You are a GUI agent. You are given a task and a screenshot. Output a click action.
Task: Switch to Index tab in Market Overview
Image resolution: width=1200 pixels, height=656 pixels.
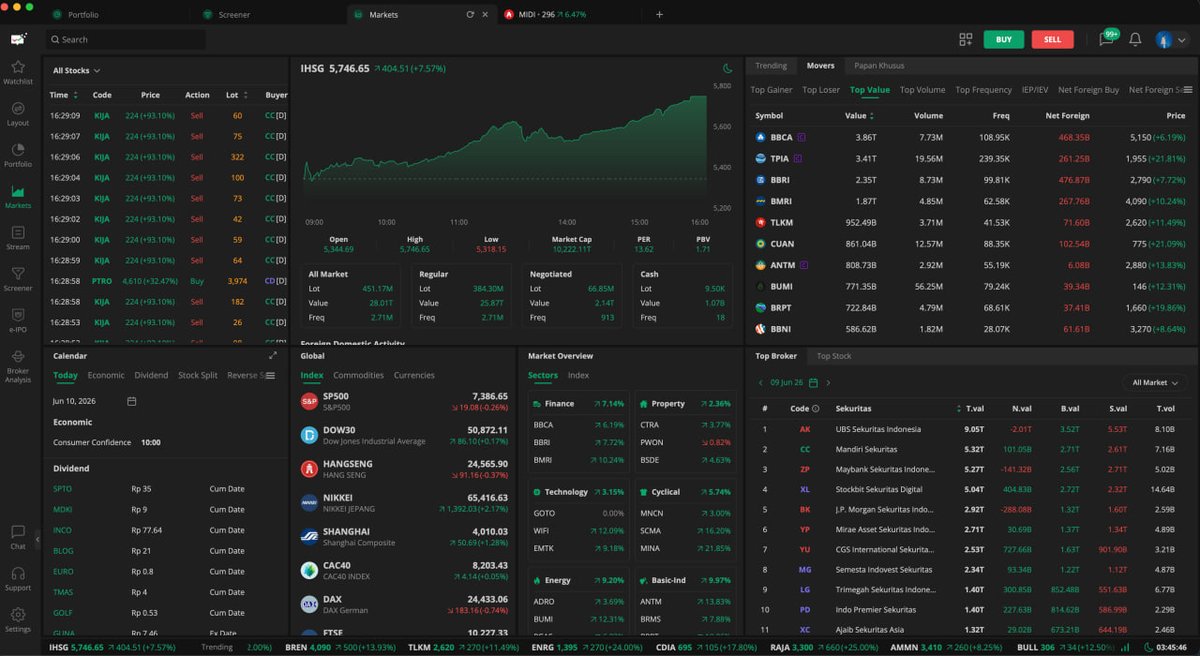[578, 375]
